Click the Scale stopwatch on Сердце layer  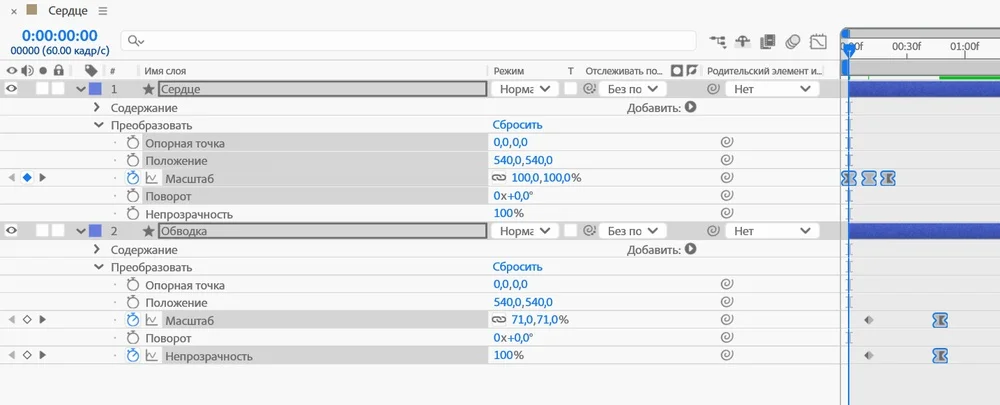pos(133,178)
